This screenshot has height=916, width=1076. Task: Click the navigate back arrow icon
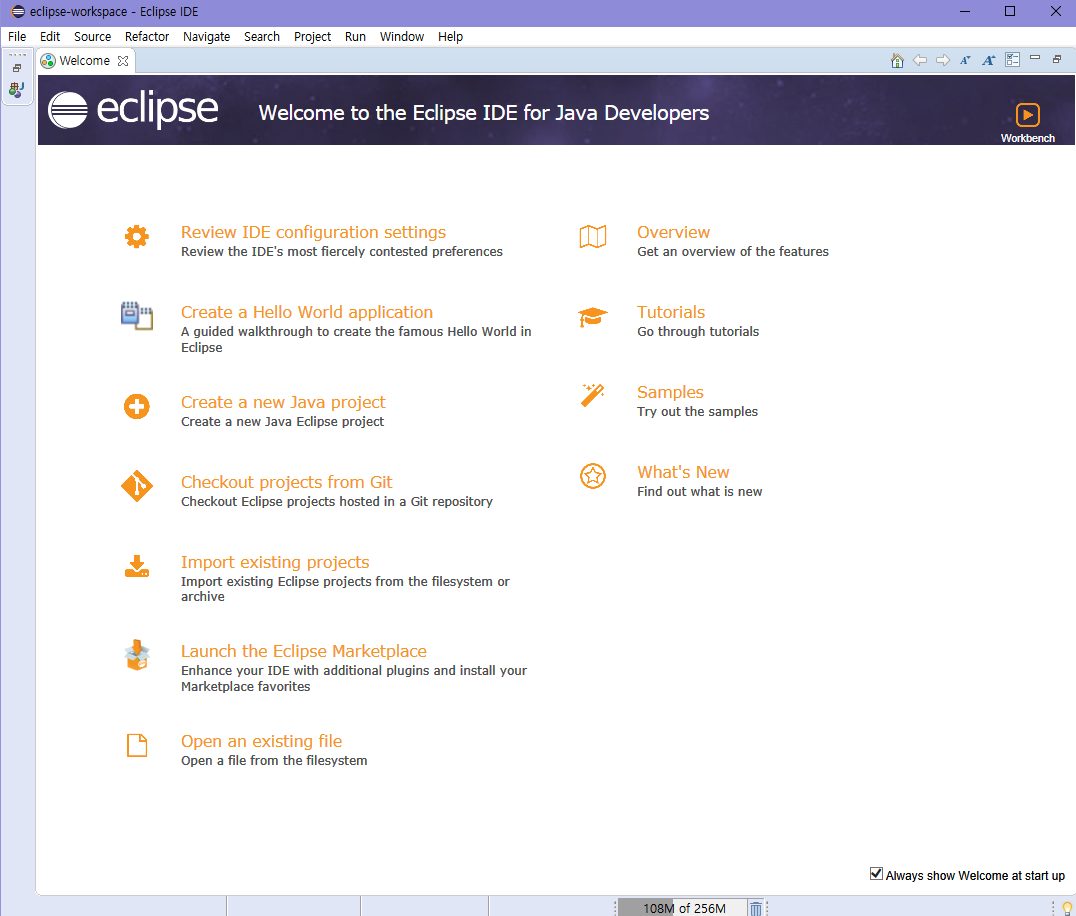point(920,60)
